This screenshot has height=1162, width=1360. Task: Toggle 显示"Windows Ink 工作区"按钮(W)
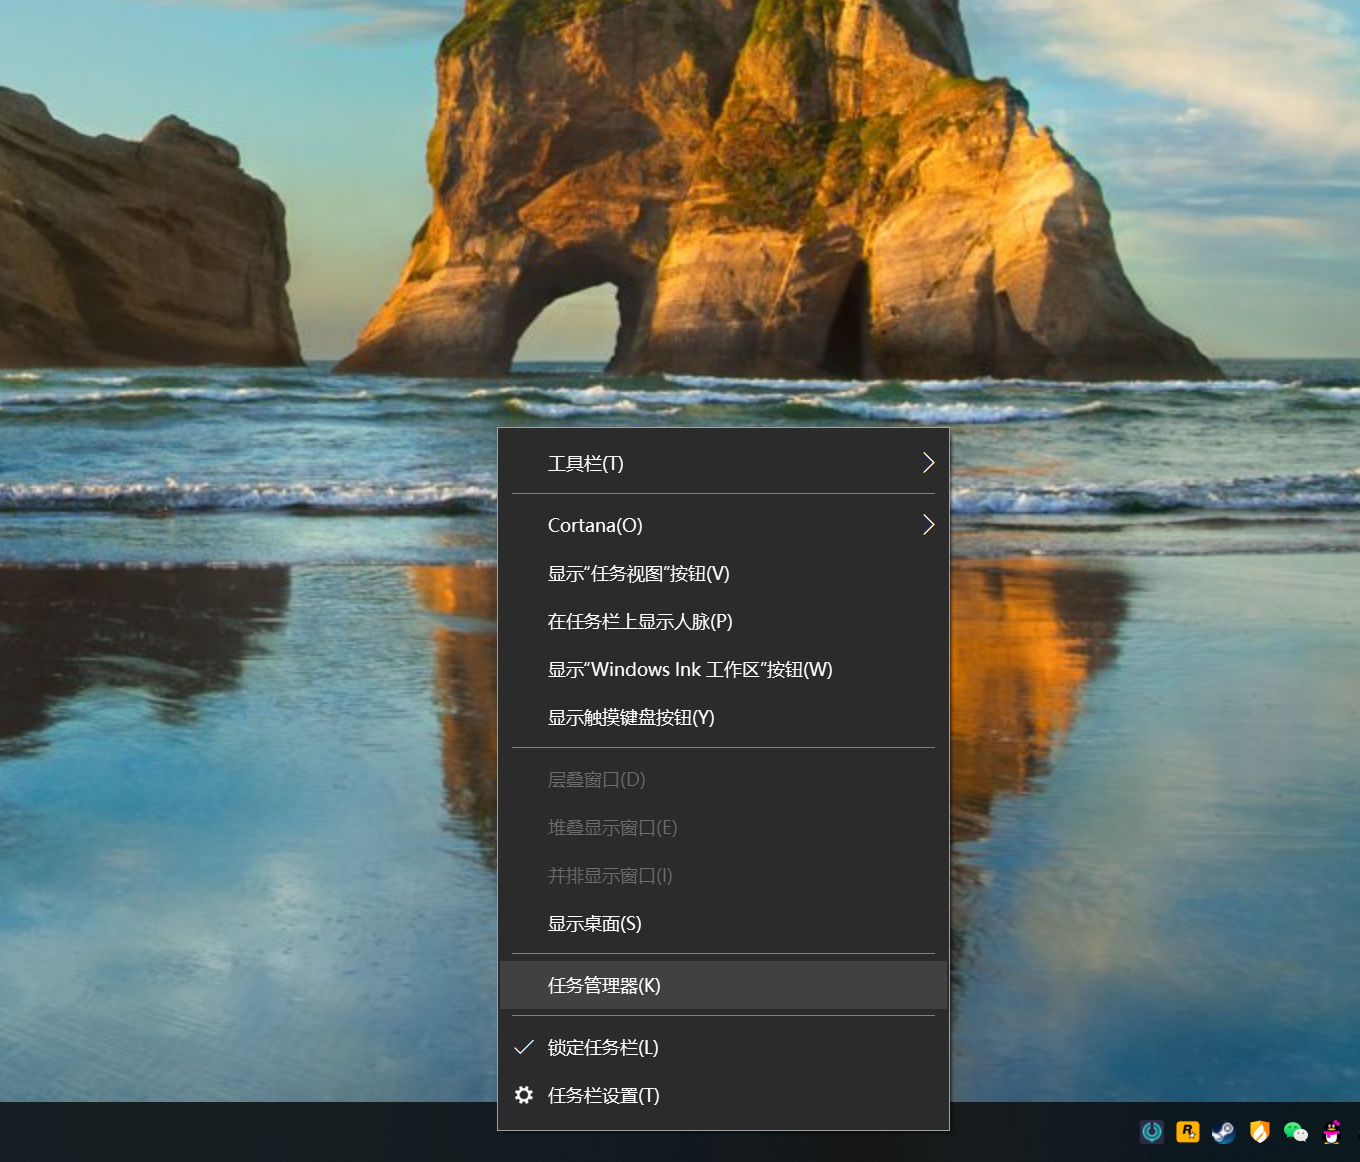723,669
